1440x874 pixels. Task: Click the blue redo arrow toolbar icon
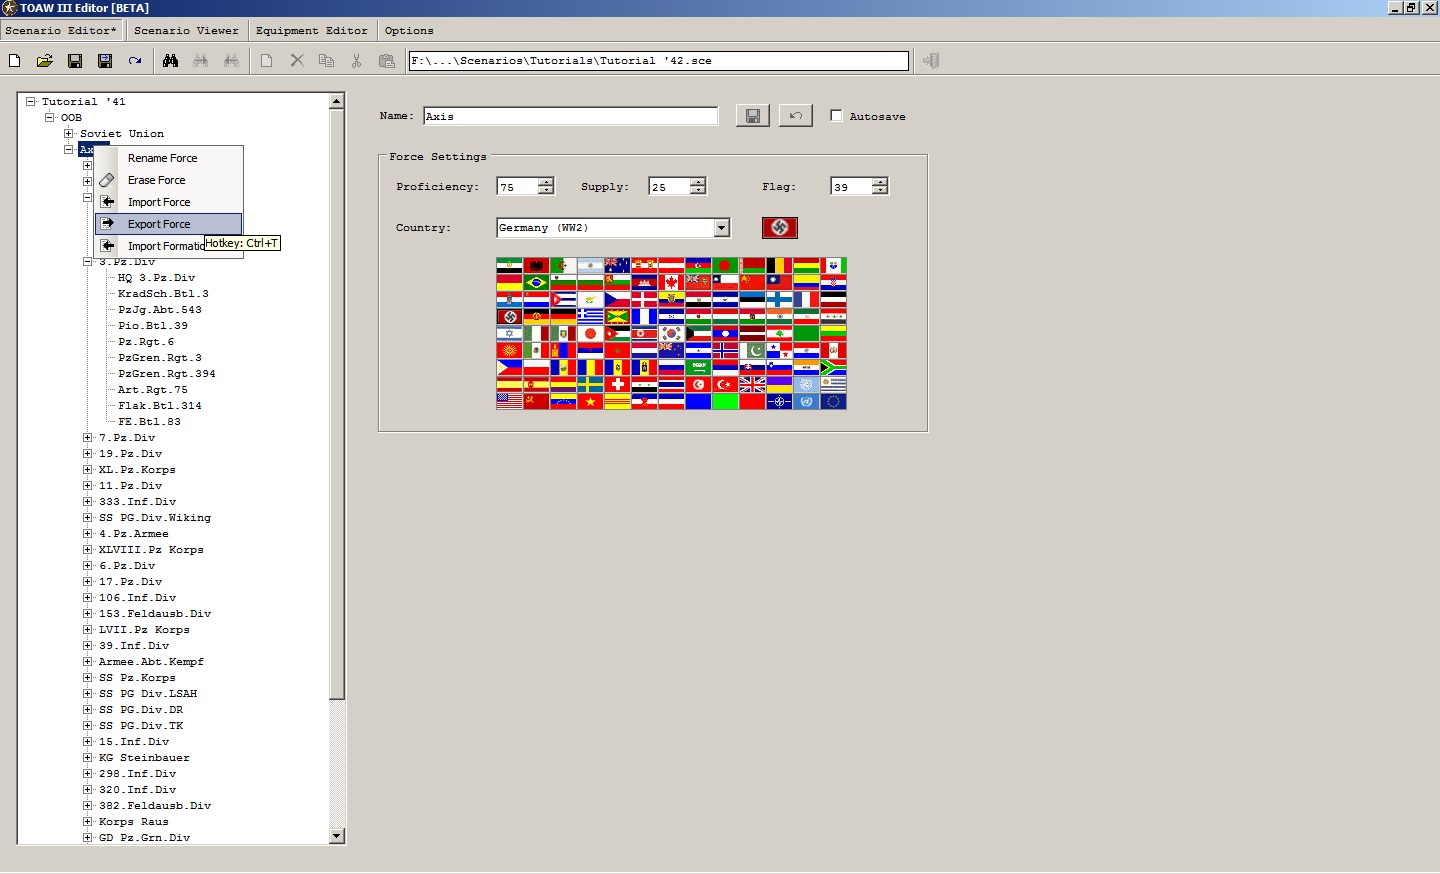point(135,61)
